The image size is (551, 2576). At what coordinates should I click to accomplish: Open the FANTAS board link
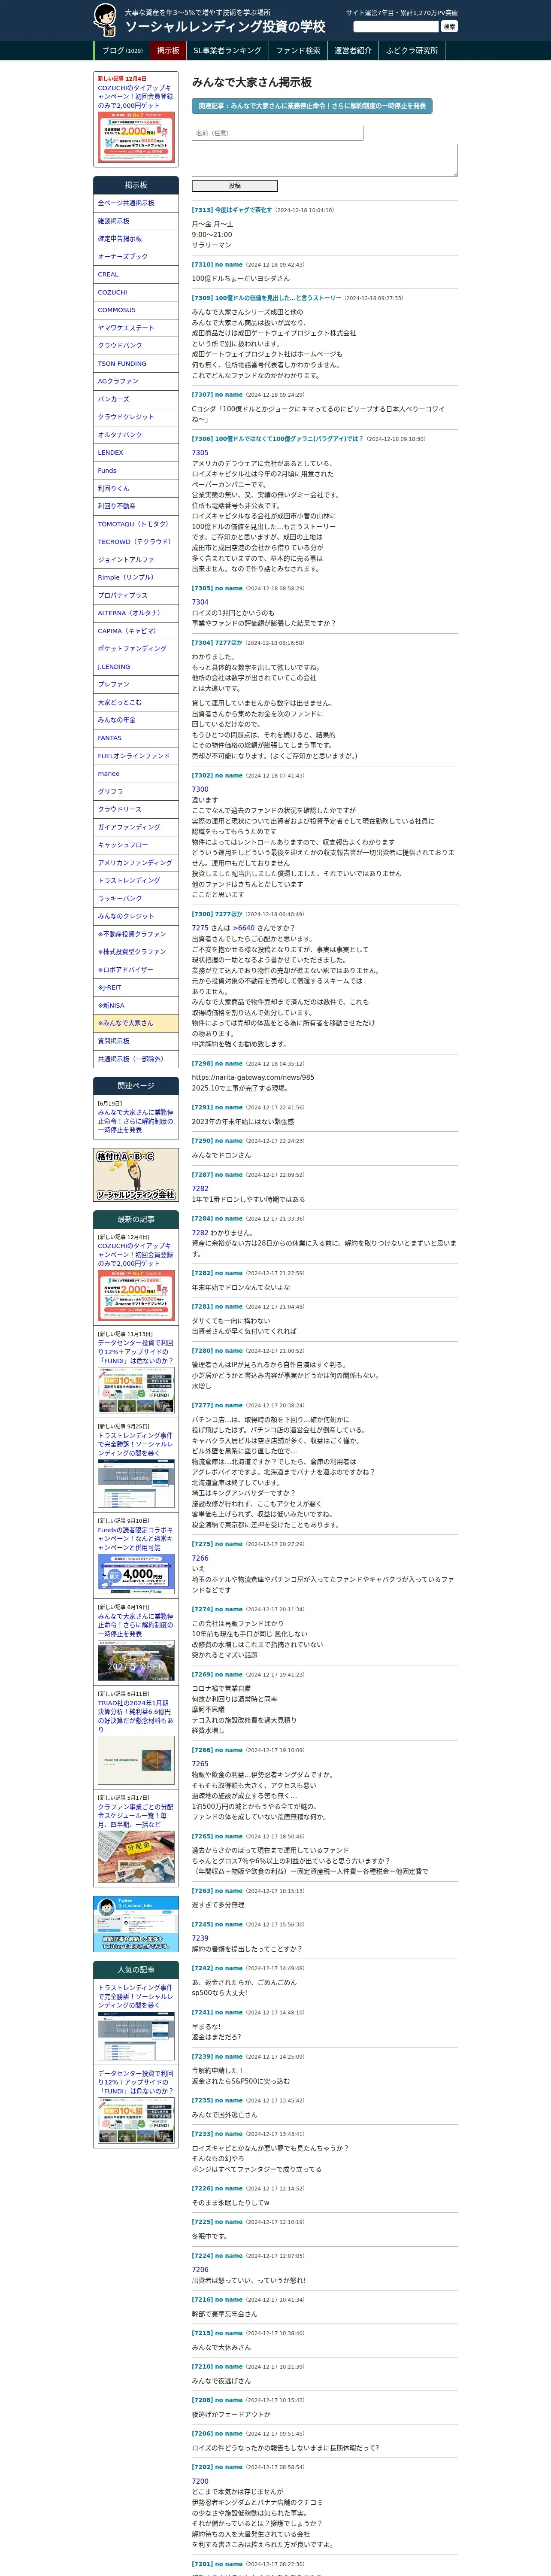coord(136,738)
